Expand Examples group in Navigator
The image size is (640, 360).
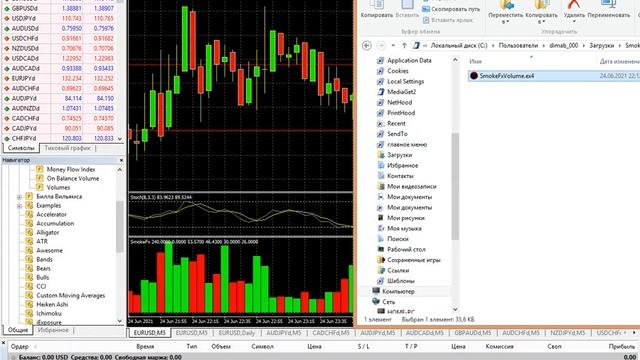[19, 206]
